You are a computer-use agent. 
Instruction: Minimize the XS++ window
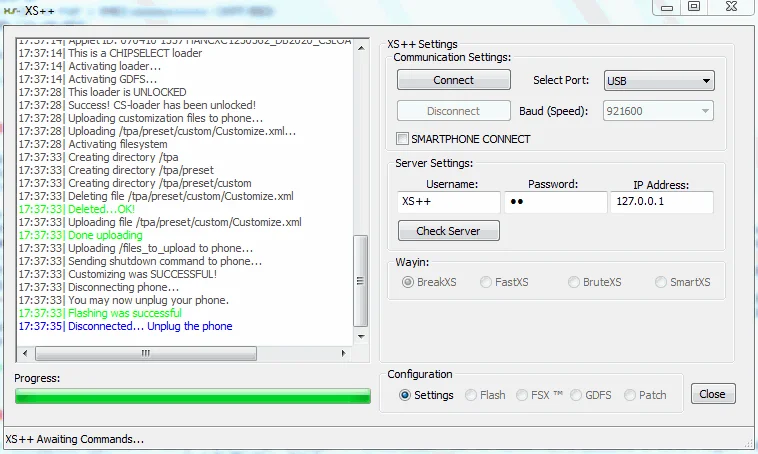(667, 7)
